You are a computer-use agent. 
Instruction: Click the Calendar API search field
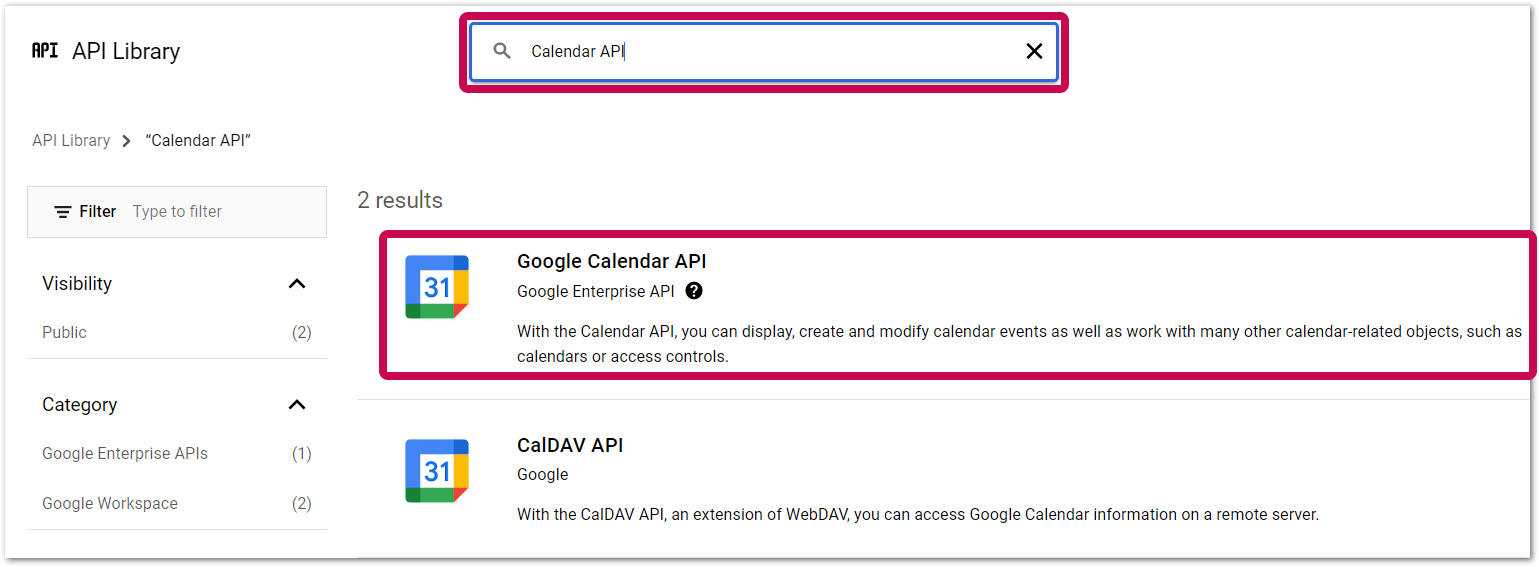760,51
